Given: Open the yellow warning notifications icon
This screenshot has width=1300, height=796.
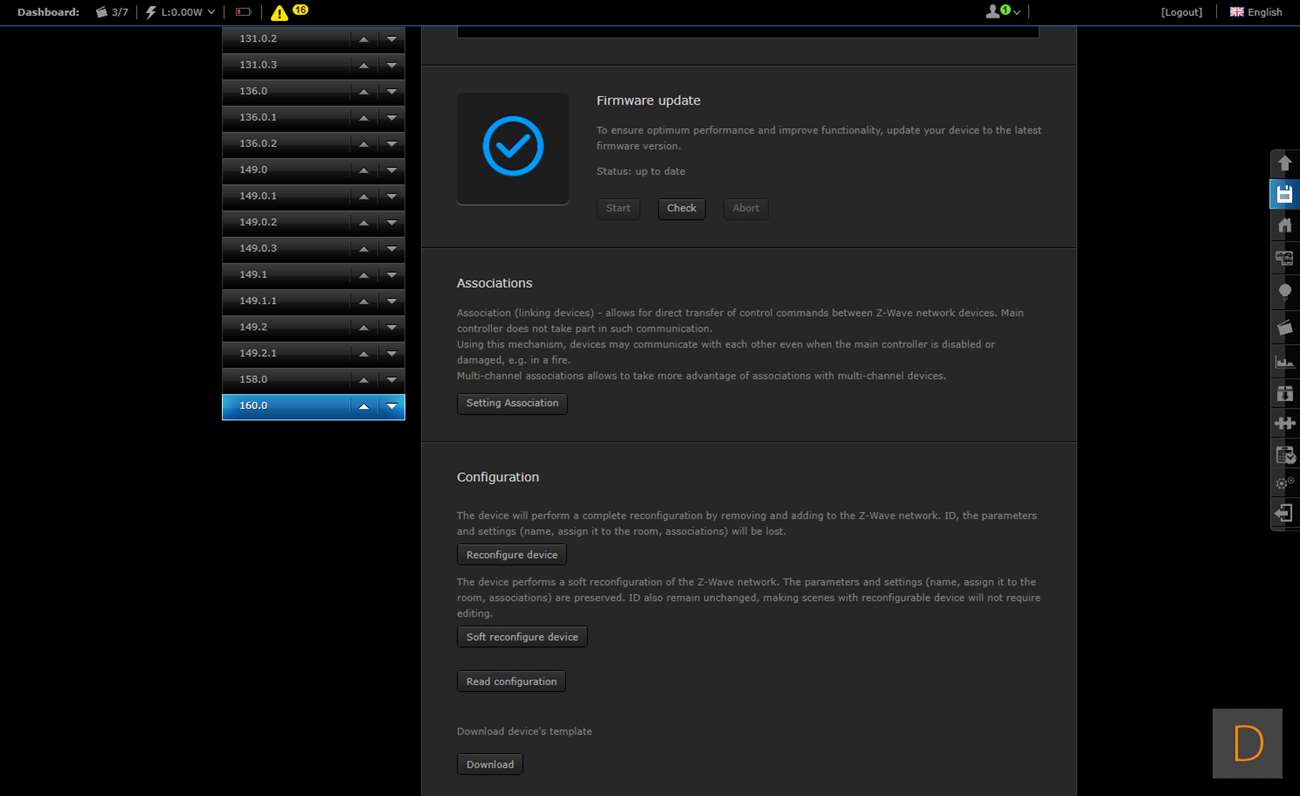Looking at the screenshot, I should point(280,12).
